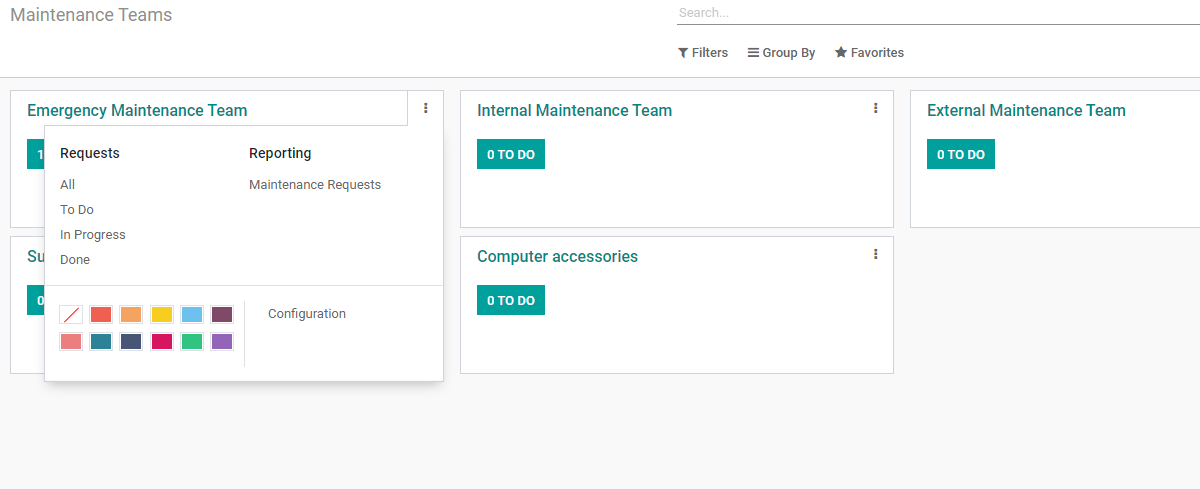
Task: Pick the orange color swatch
Action: [131, 314]
